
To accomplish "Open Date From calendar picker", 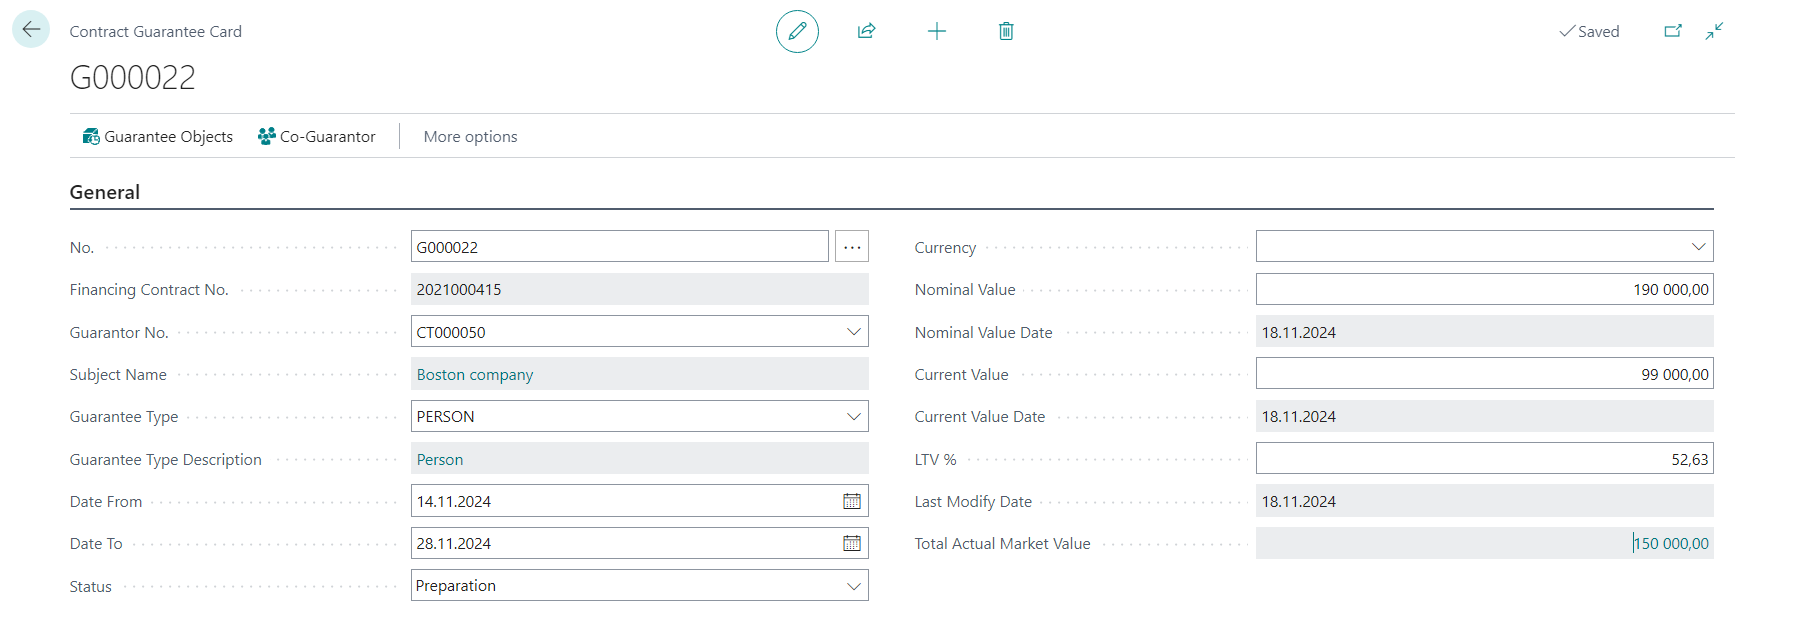I will click(x=851, y=502).
